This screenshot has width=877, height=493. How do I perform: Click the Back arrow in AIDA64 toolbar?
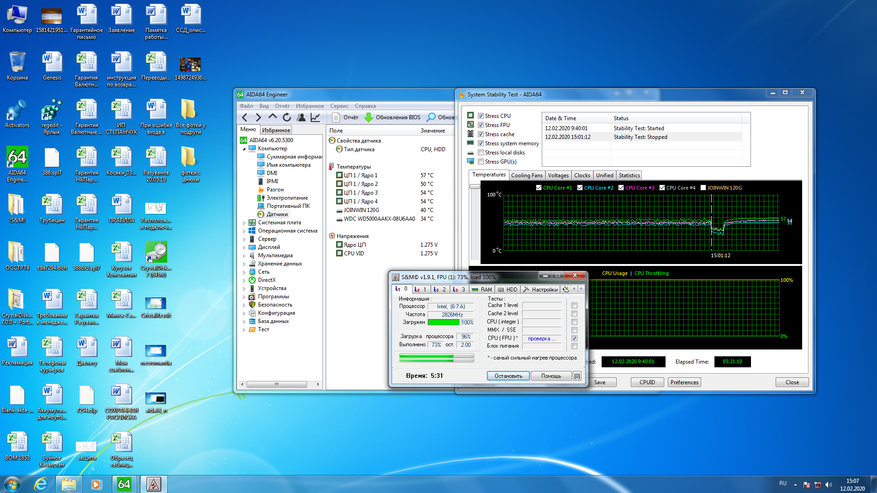point(245,117)
